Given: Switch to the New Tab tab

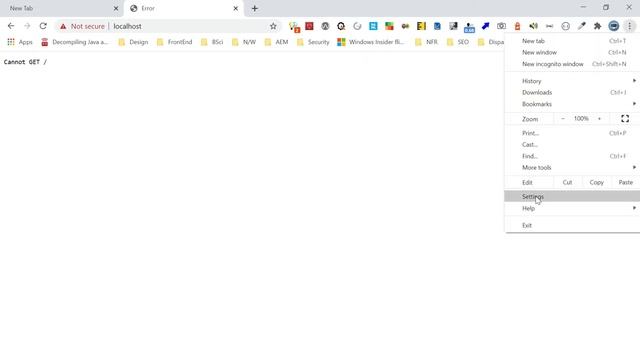Looking at the screenshot, I should pyautogui.click(x=61, y=8).
